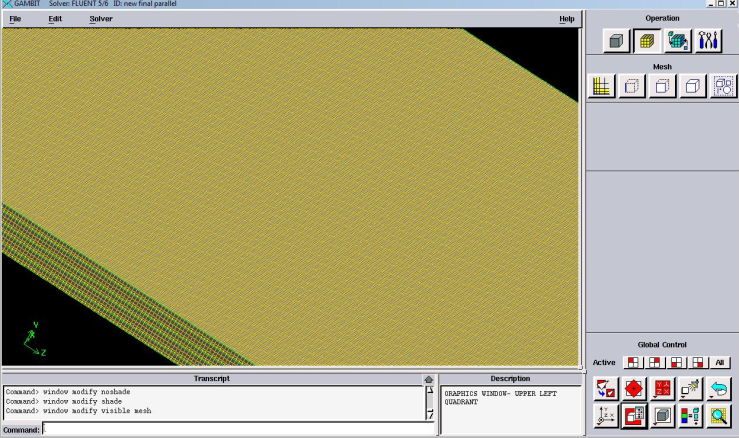Select the Boundary Layer mesh tool

602,87
